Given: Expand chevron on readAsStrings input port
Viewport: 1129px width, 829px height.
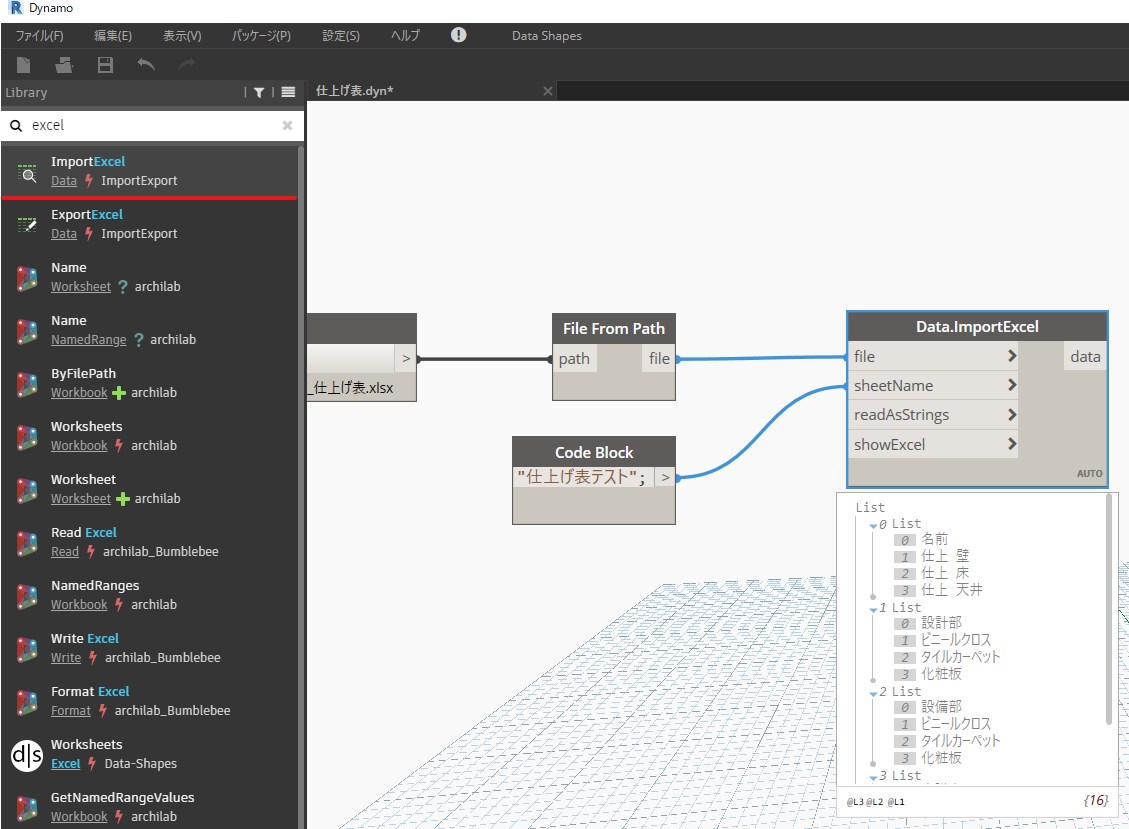Looking at the screenshot, I should pos(1012,415).
